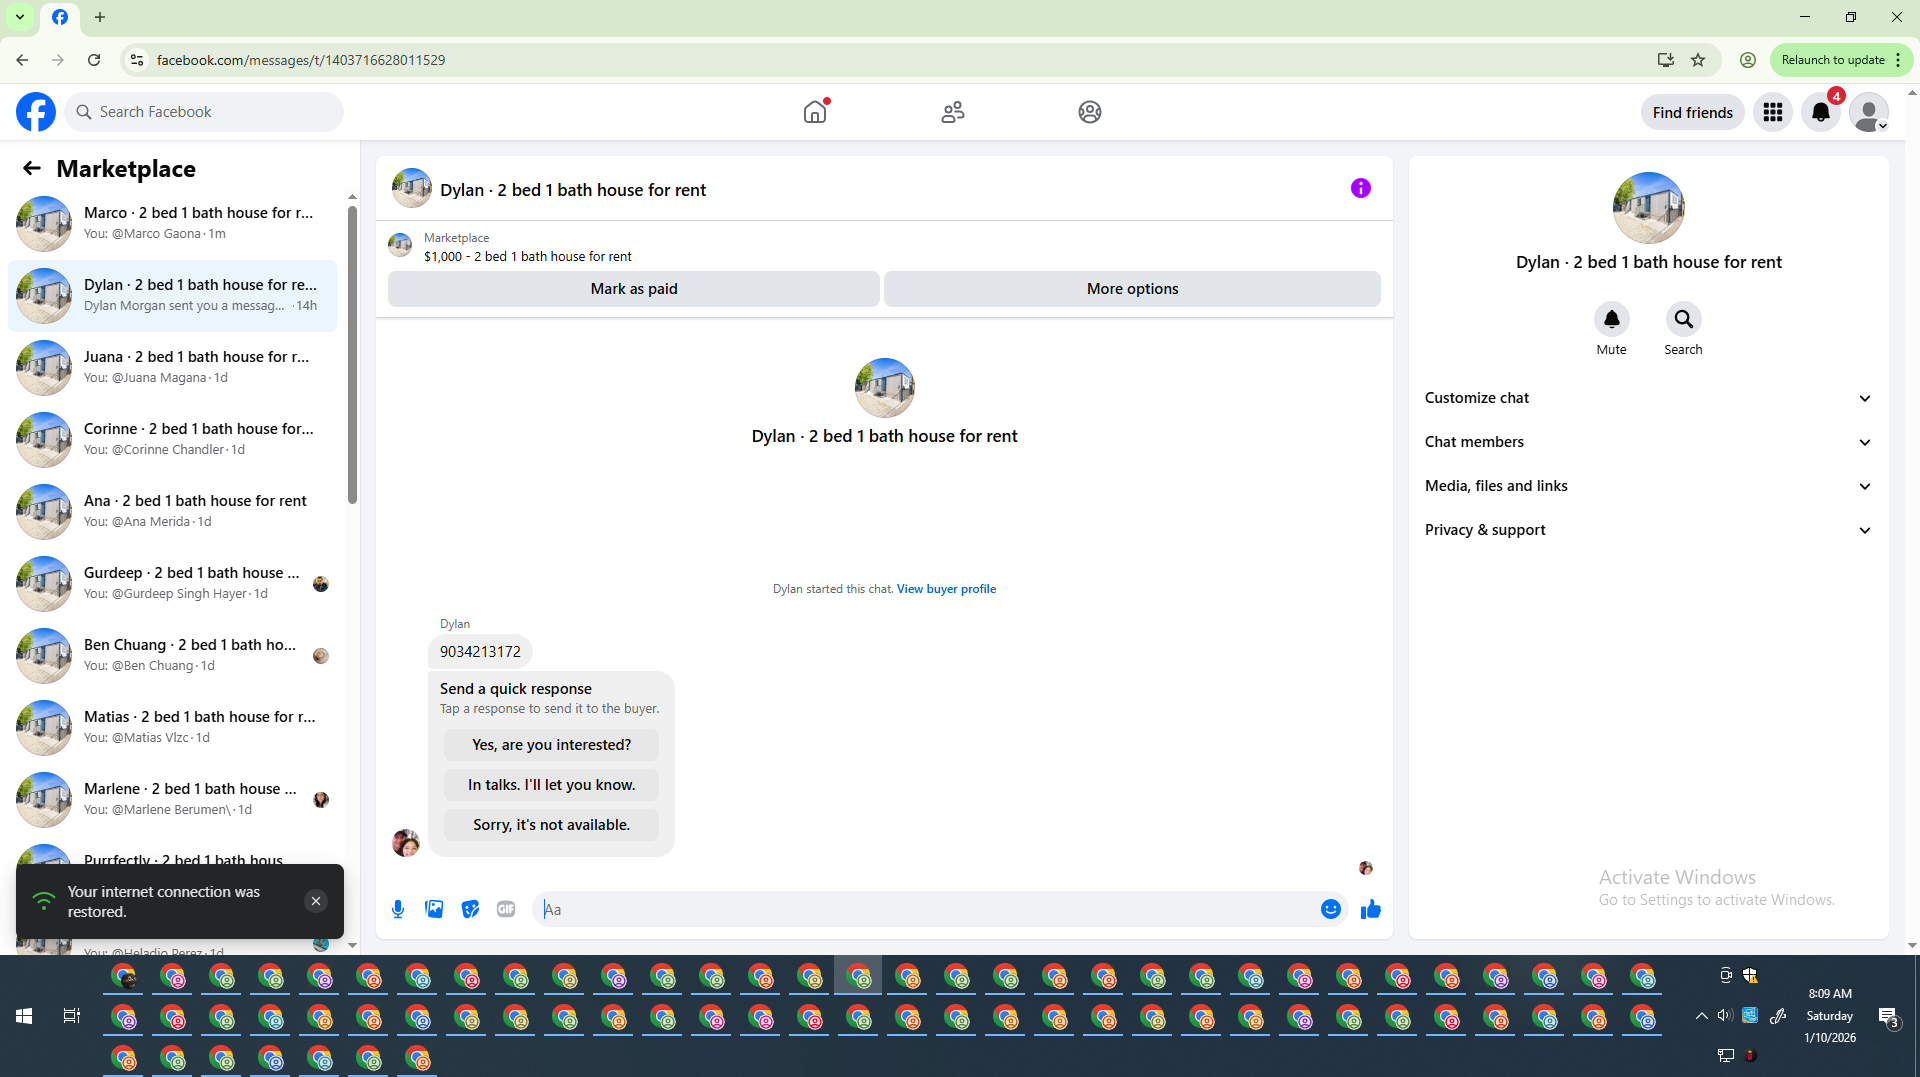Viewport: 1920px width, 1077px height.
Task: Install app icon in the address bar
Action: coord(1665,60)
